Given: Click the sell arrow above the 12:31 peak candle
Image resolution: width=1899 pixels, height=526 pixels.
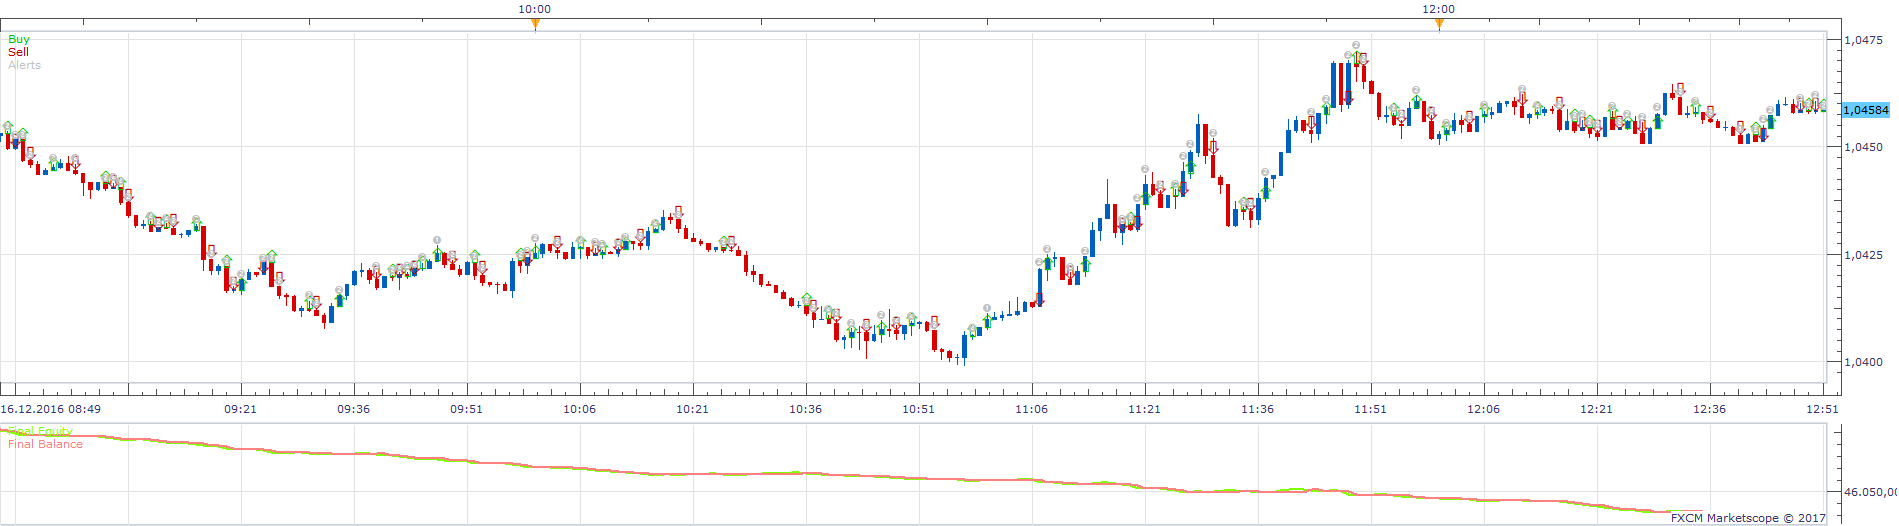Looking at the screenshot, I should (x=1680, y=89).
